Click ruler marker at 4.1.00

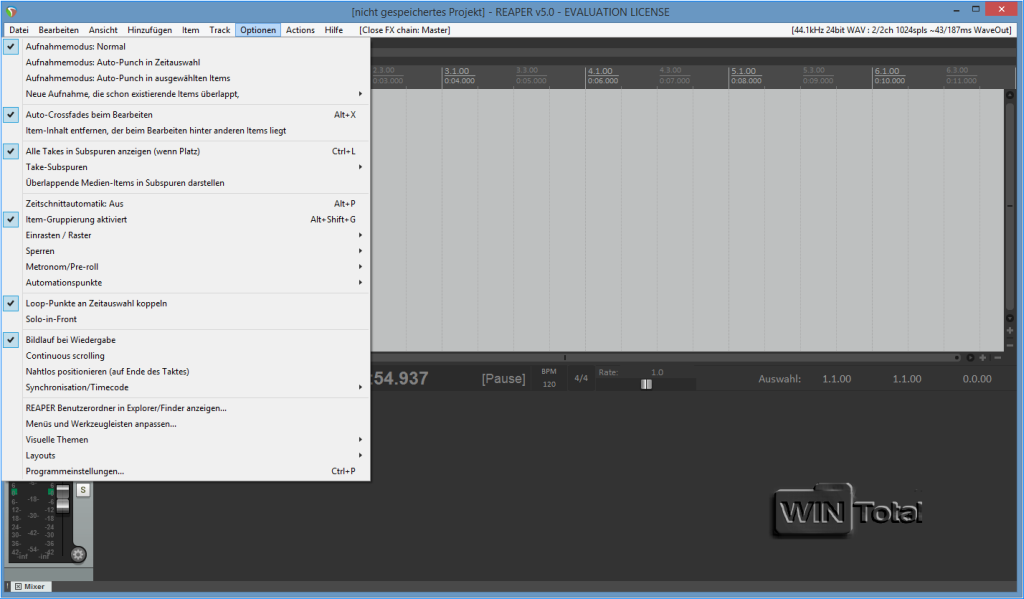[x=600, y=71]
